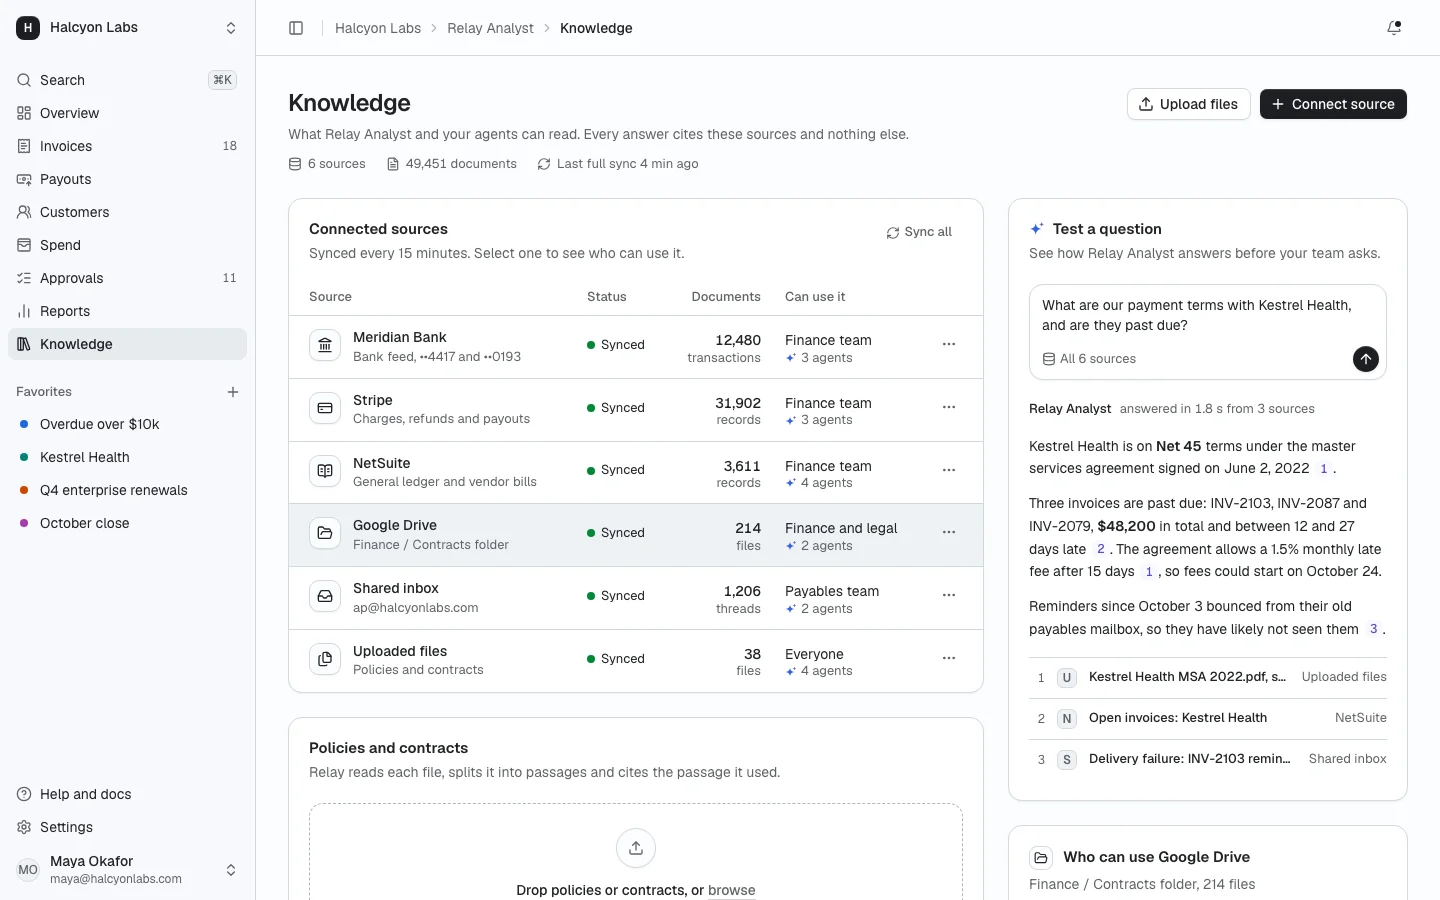Click the 6 sources database icon
The height and width of the screenshot is (900, 1440).
tap(295, 164)
